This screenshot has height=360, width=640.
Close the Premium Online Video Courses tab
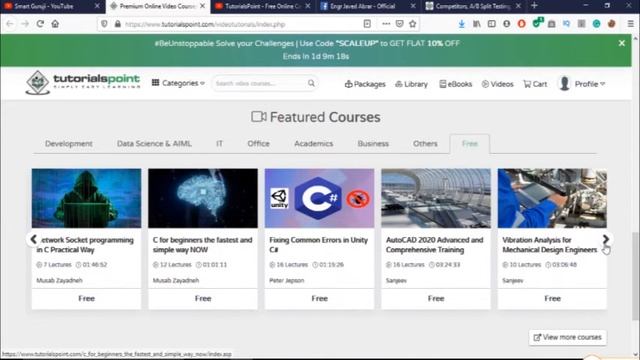point(202,6)
